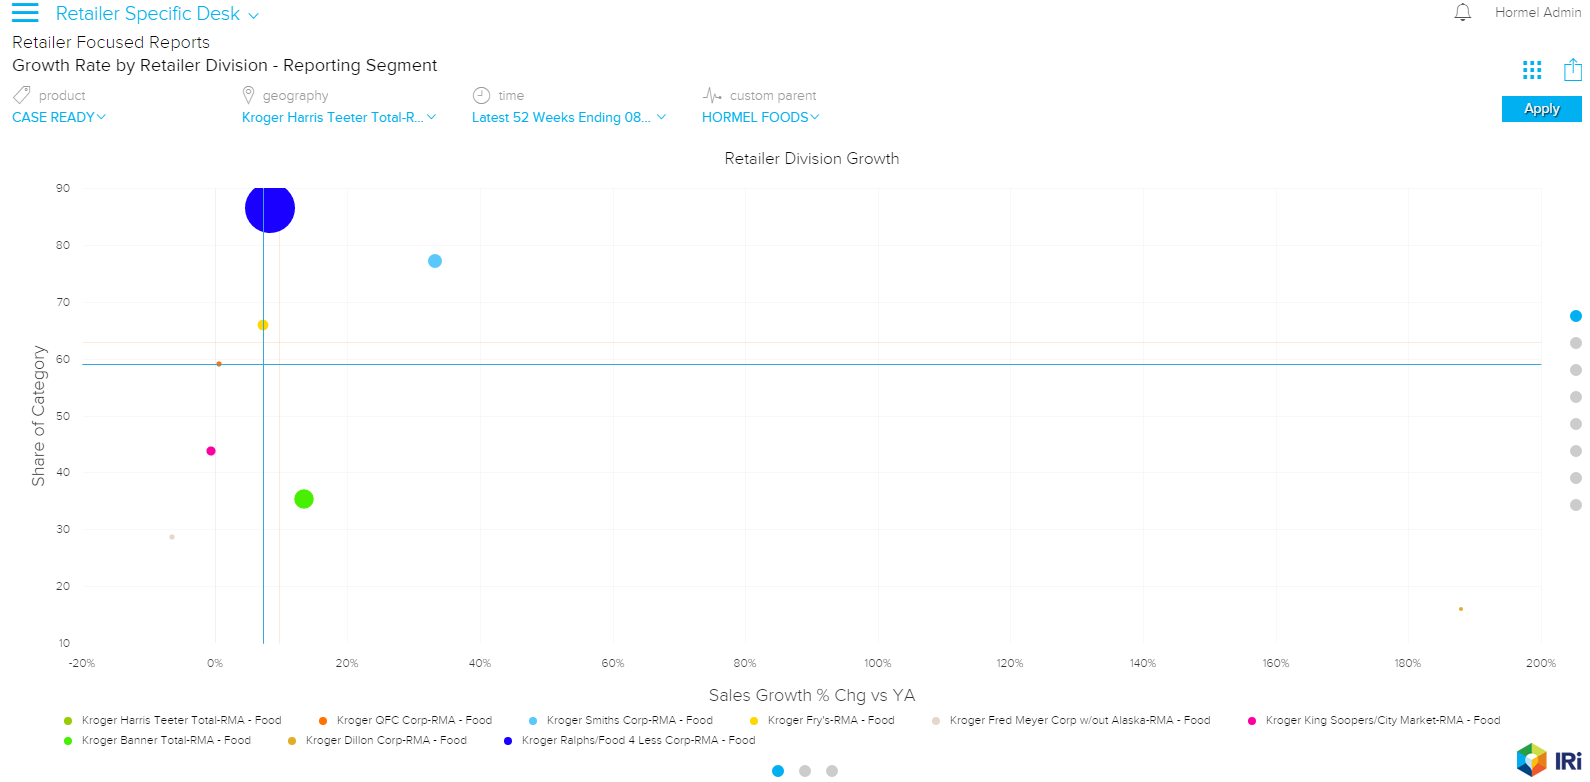
Task: Expand the CASE READY product dropdown
Action: coord(59,117)
